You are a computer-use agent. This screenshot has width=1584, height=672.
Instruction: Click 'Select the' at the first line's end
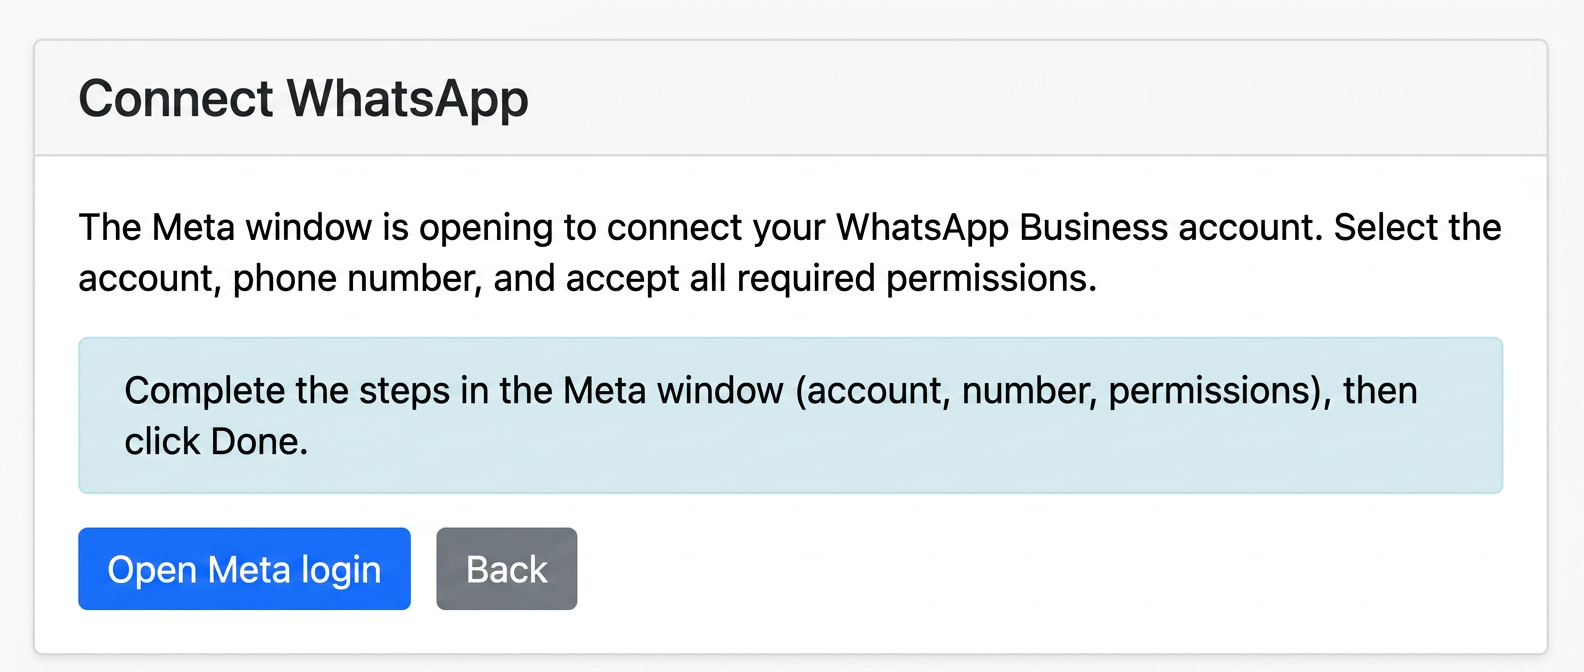pyautogui.click(x=1418, y=228)
